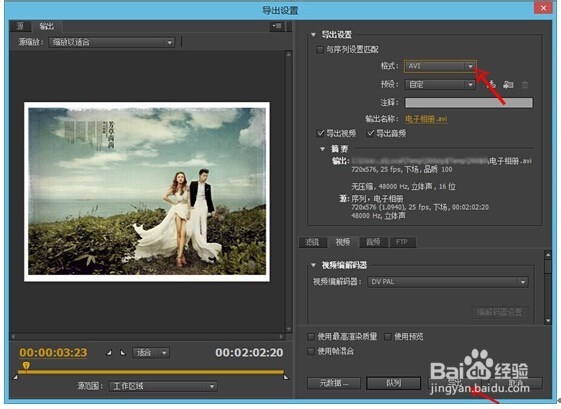This screenshot has width=561, height=409.
Task: Click the orange export range bar
Action: (x=151, y=372)
